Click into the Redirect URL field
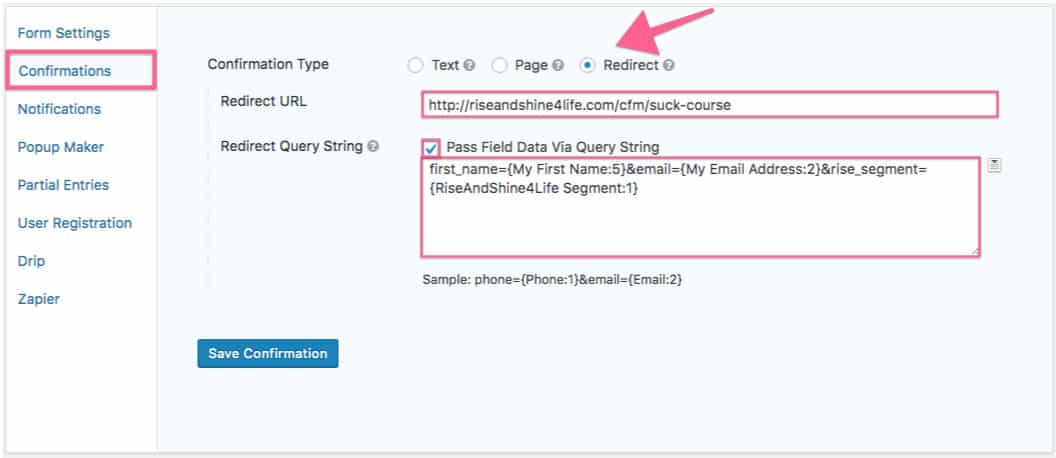This screenshot has height=458, width=1056. (709, 104)
